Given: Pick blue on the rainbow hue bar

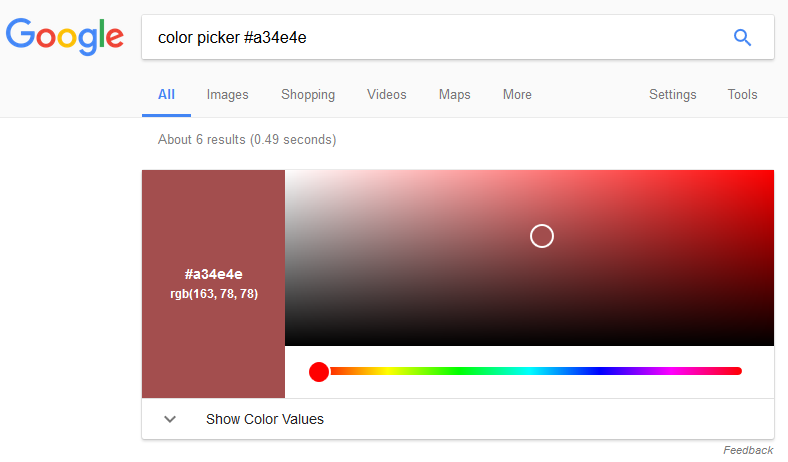Looking at the screenshot, I should coord(601,371).
